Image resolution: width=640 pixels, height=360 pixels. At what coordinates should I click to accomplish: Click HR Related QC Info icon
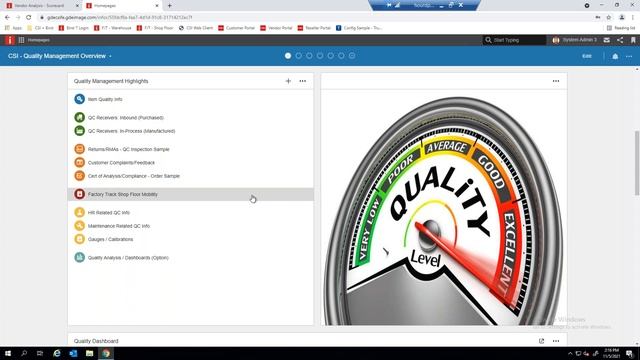pyautogui.click(x=80, y=213)
